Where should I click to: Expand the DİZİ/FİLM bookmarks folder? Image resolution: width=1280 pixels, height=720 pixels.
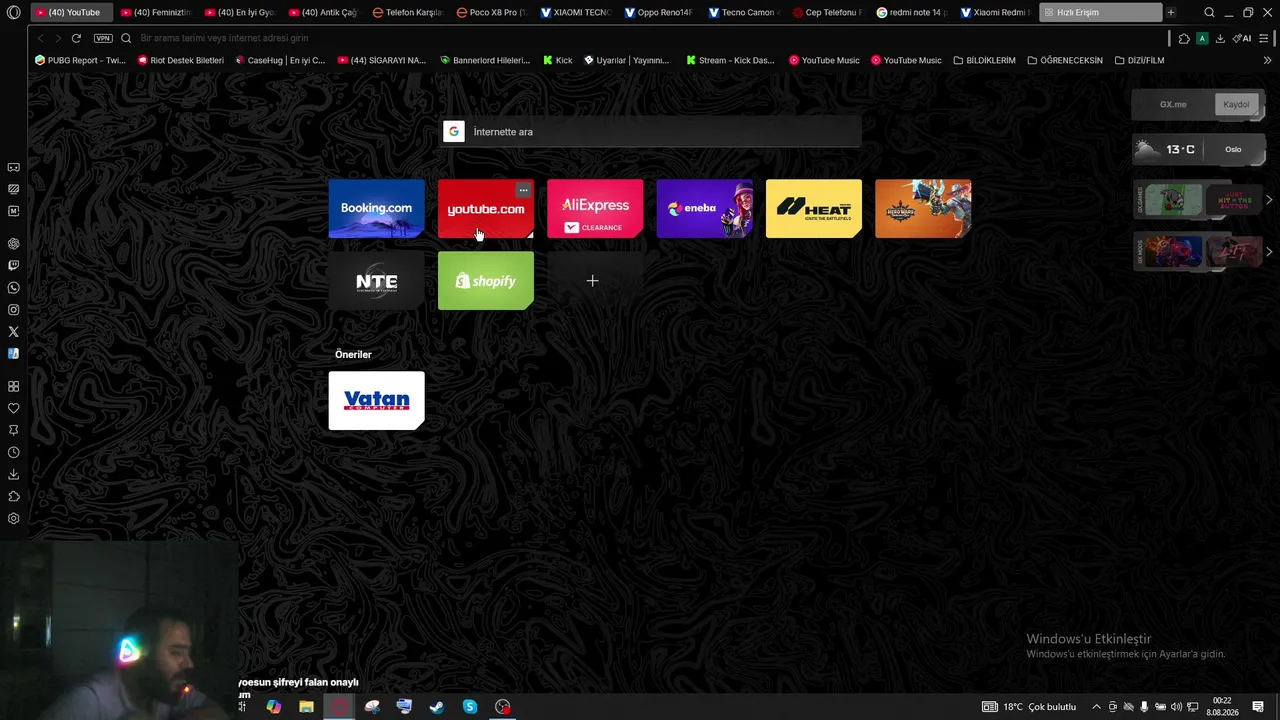(1139, 60)
